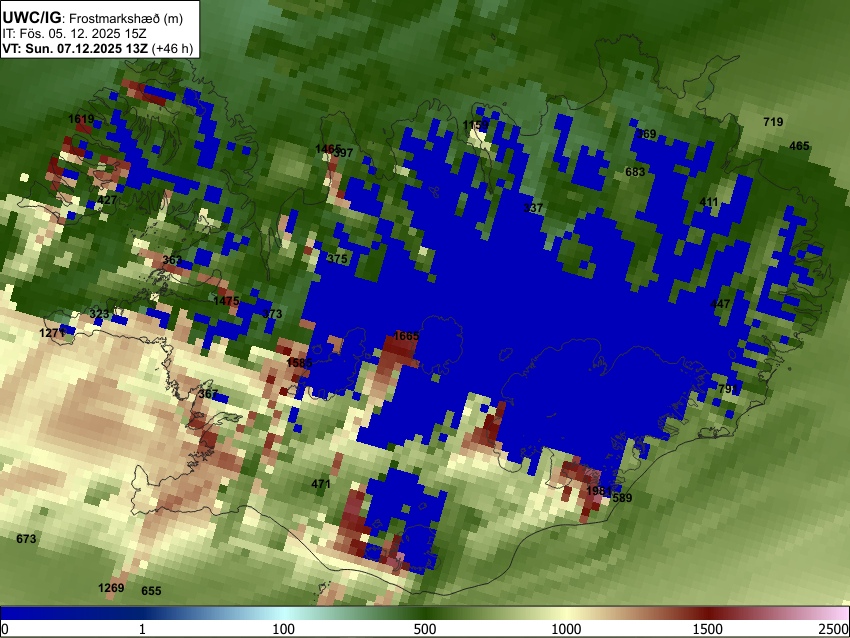Click the map value 1269

pos(111,588)
